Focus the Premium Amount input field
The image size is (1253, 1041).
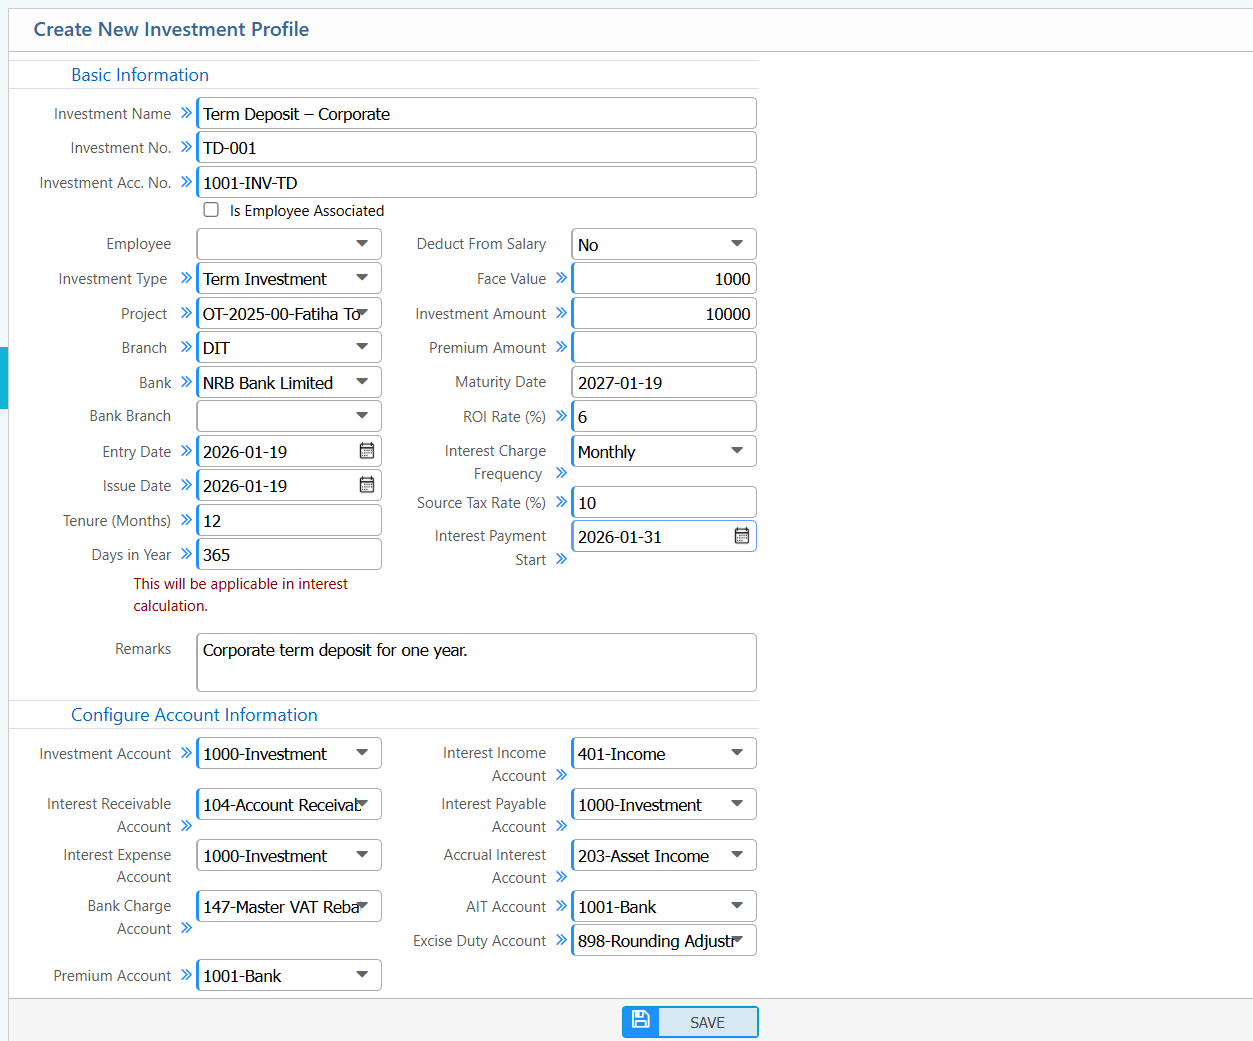pyautogui.click(x=664, y=348)
